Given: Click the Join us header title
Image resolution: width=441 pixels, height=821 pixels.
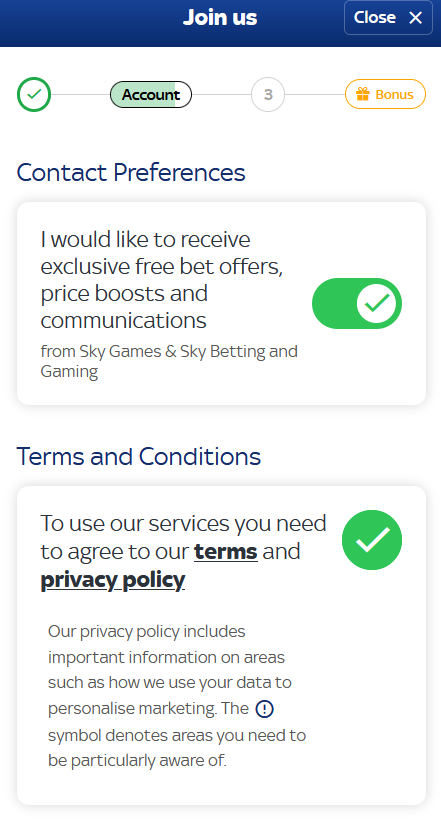Looking at the screenshot, I should click(220, 17).
